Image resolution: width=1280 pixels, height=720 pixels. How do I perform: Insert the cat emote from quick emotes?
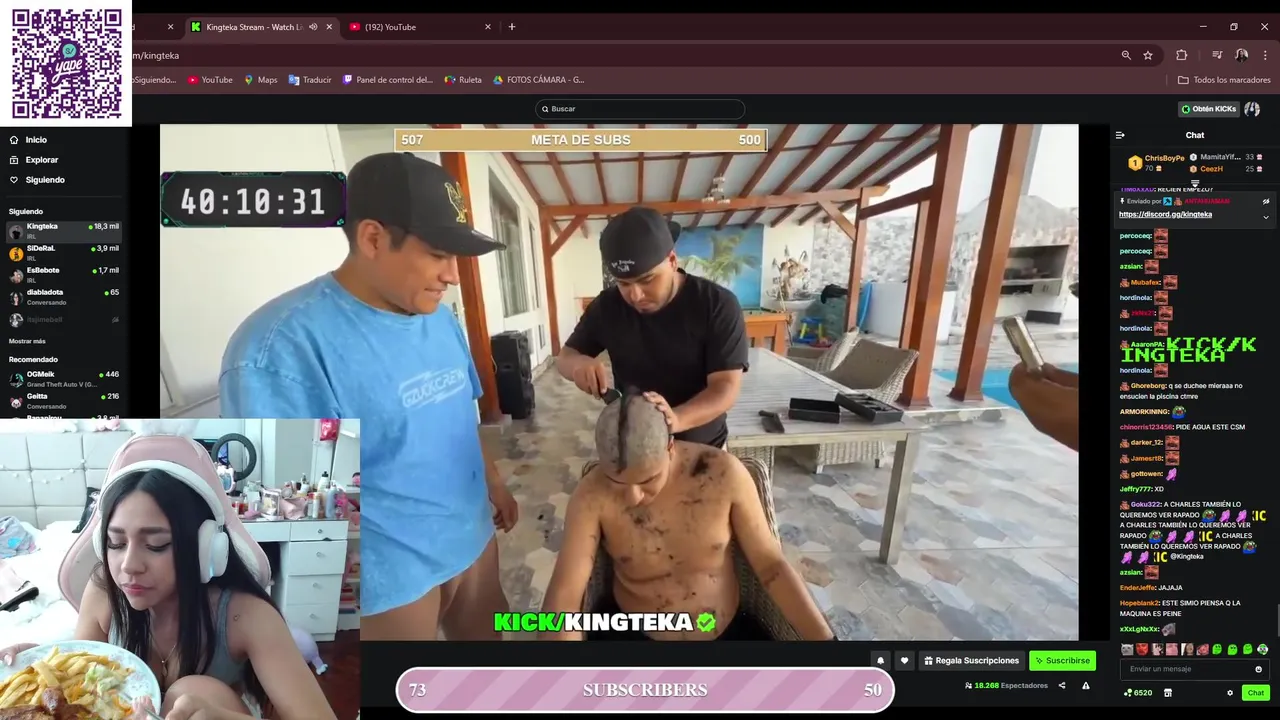[x=1128, y=650]
